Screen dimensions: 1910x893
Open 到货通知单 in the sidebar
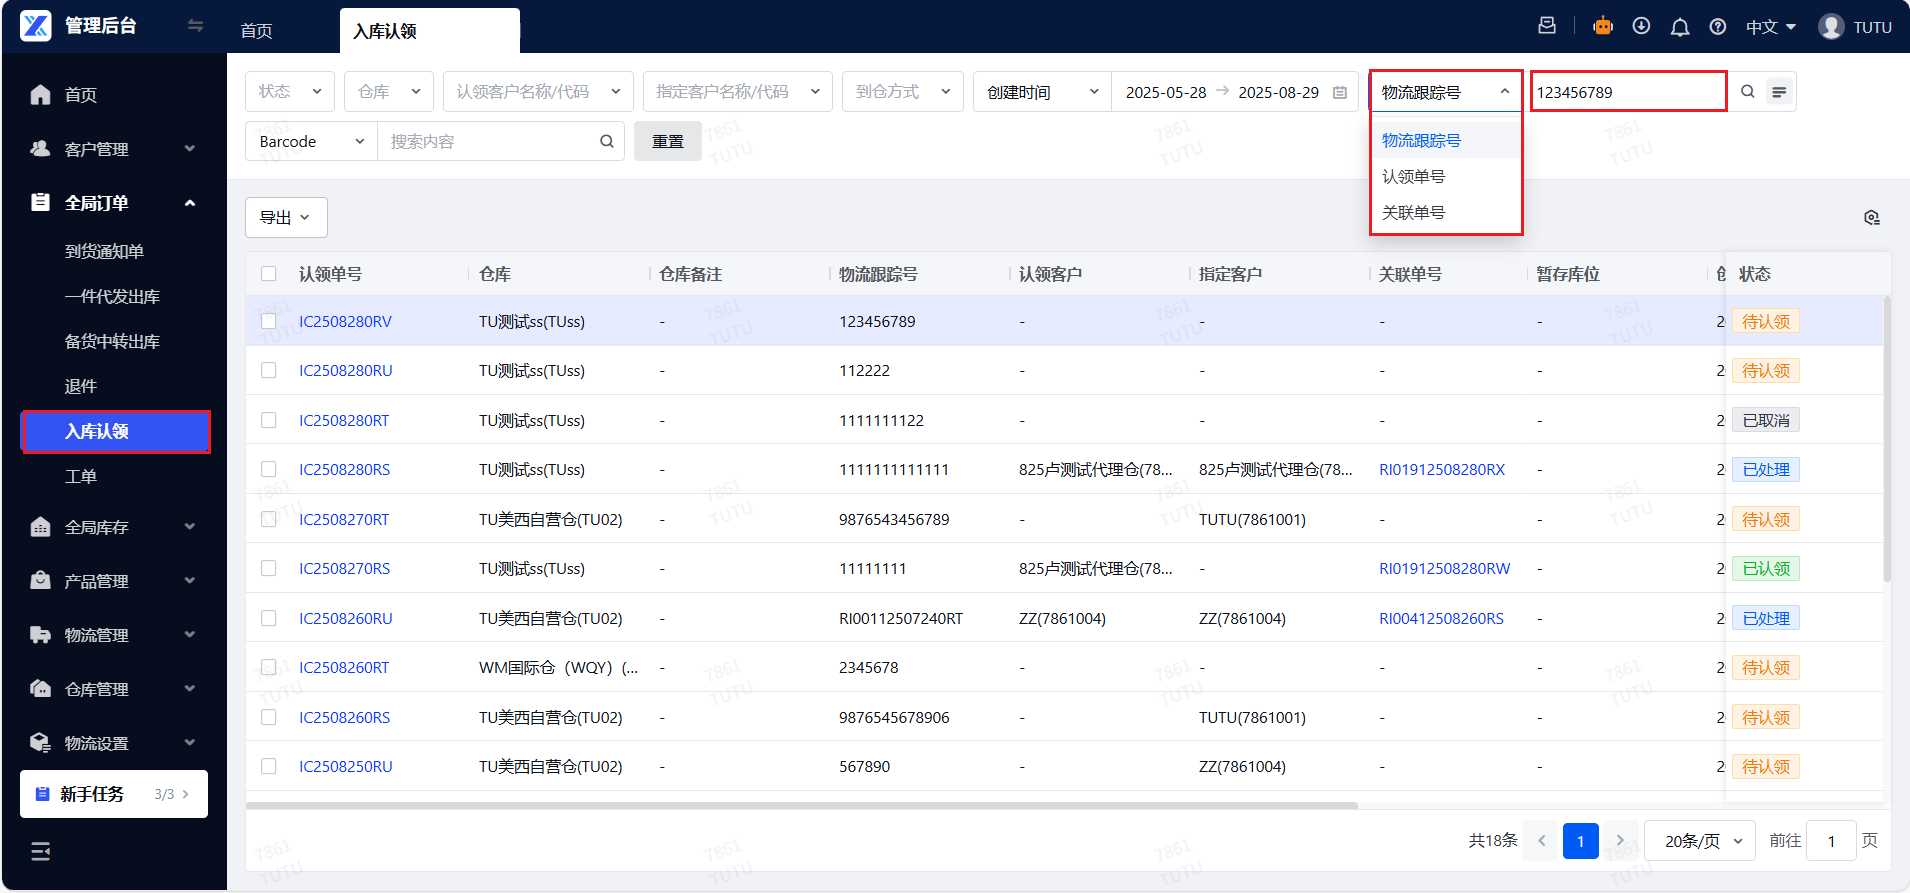pyautogui.click(x=105, y=252)
